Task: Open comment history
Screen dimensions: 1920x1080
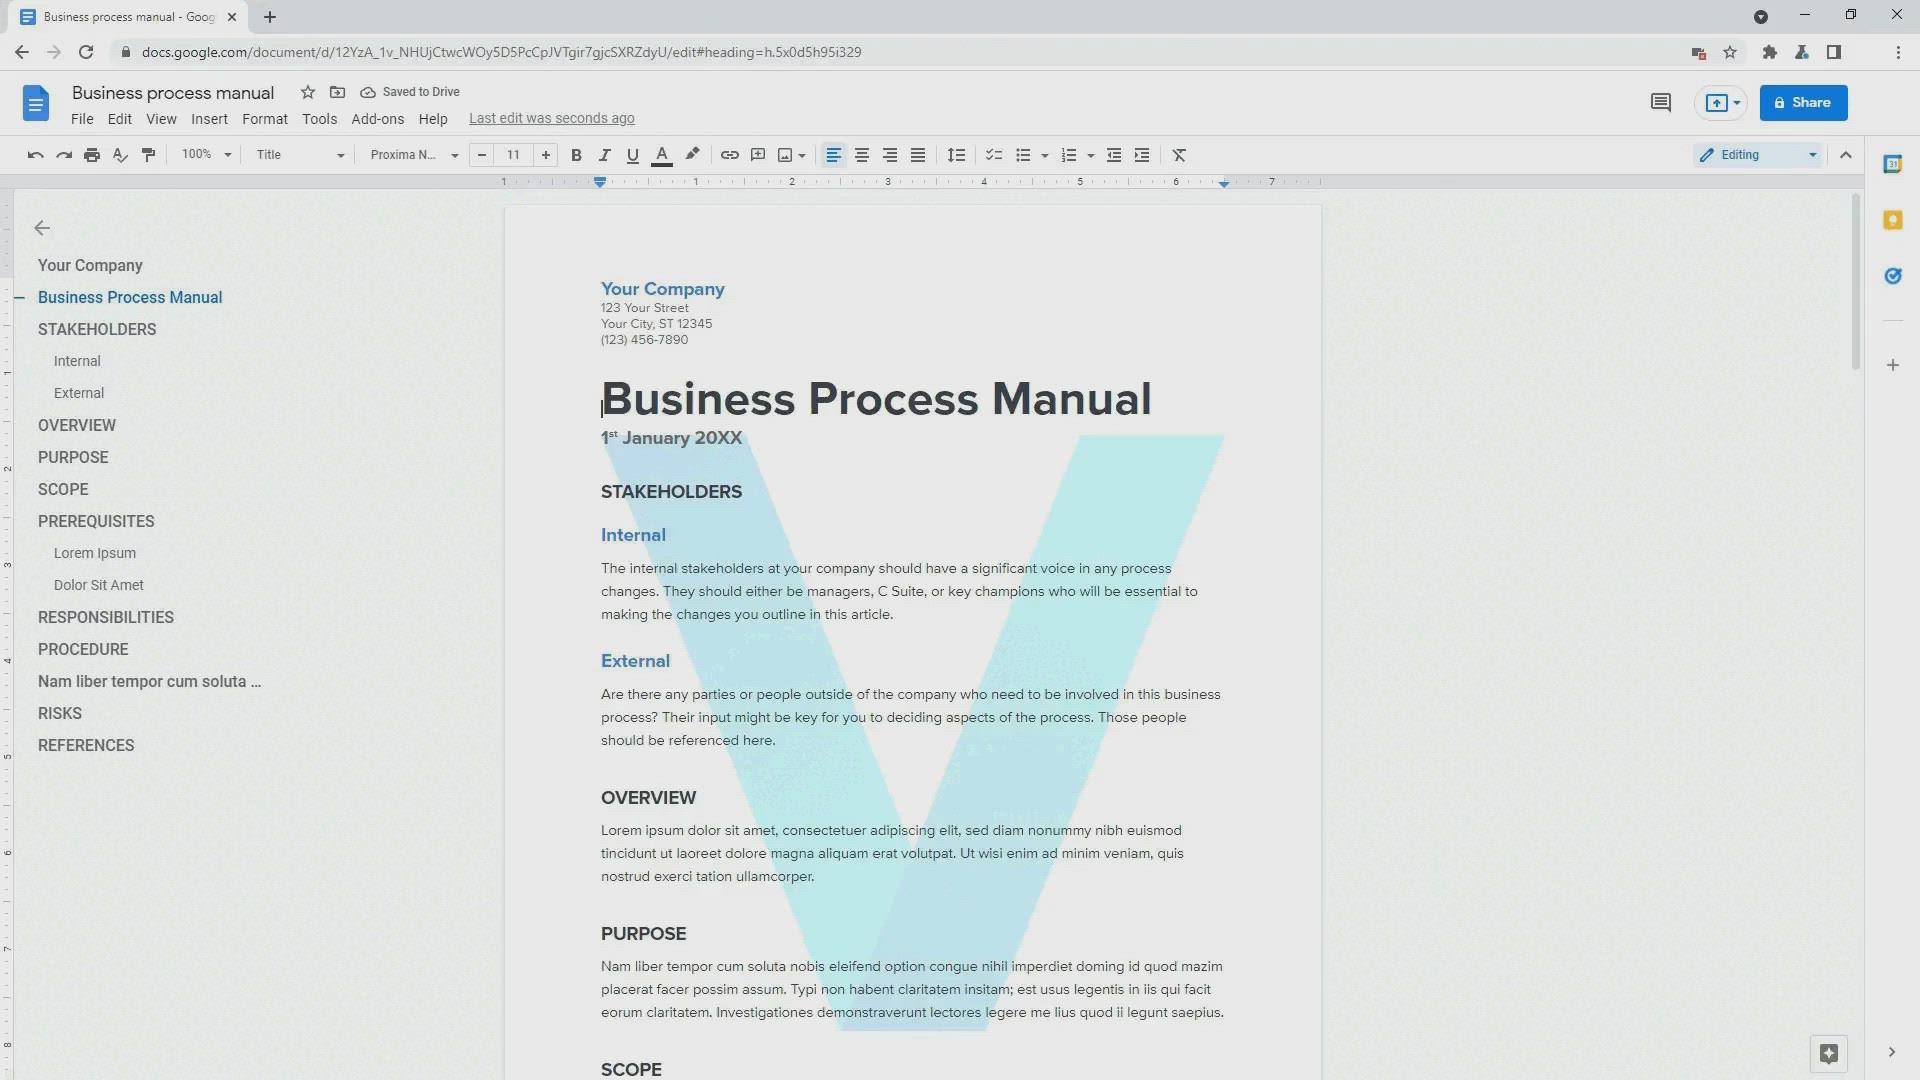Action: click(x=1661, y=103)
